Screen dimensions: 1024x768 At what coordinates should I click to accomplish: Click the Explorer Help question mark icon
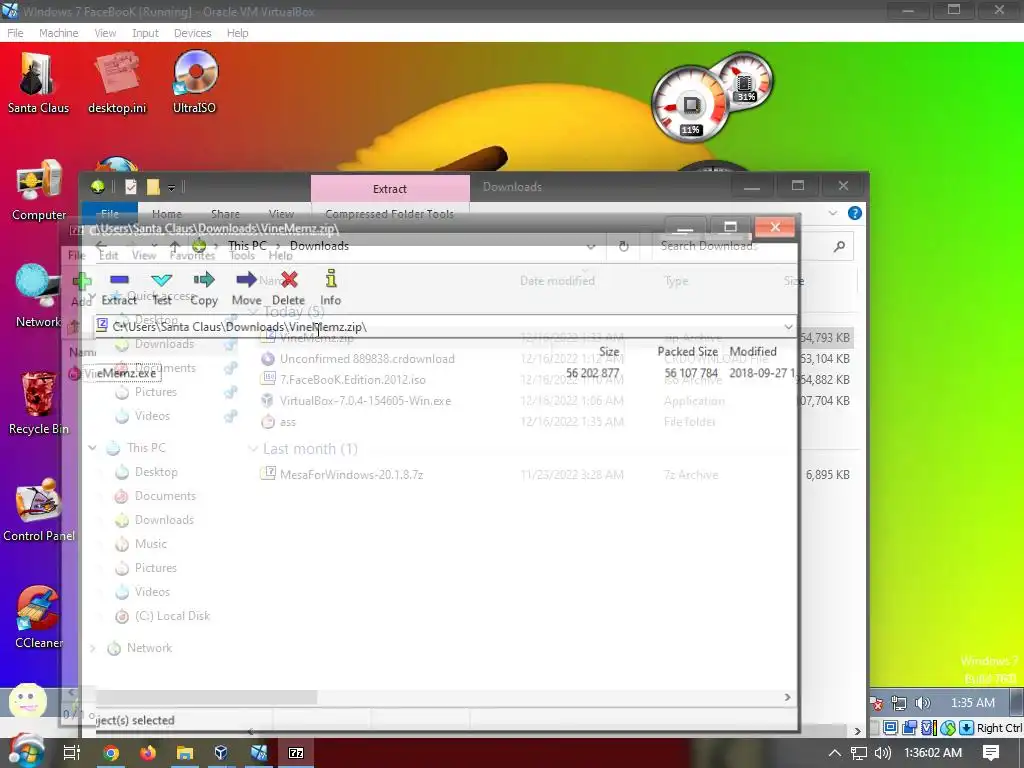(854, 213)
